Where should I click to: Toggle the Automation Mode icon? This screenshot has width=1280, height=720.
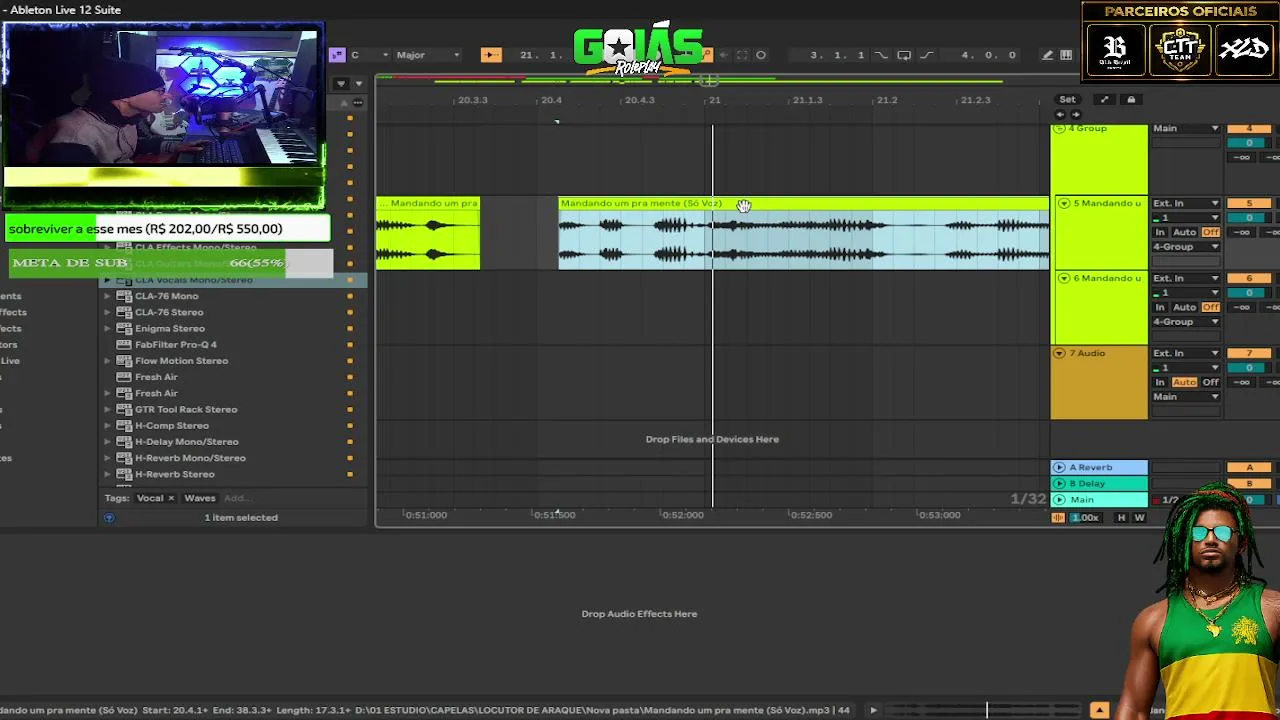1058,518
